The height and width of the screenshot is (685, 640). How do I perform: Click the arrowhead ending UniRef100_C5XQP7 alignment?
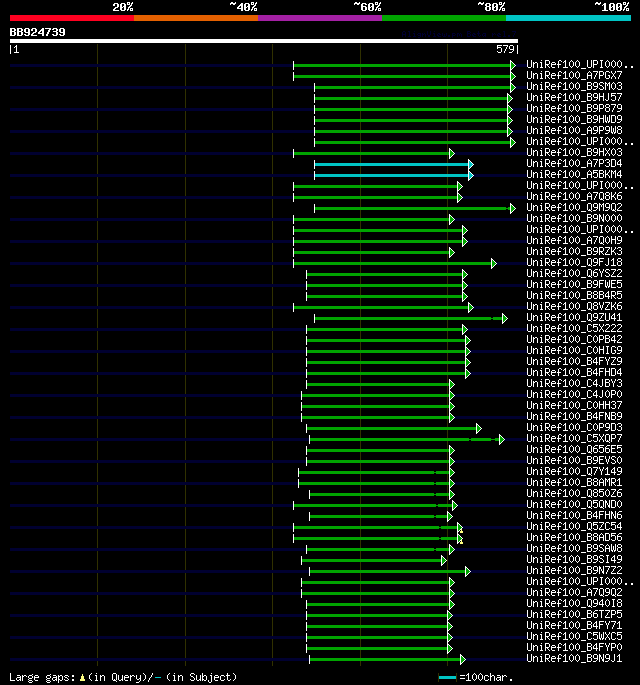click(502, 439)
